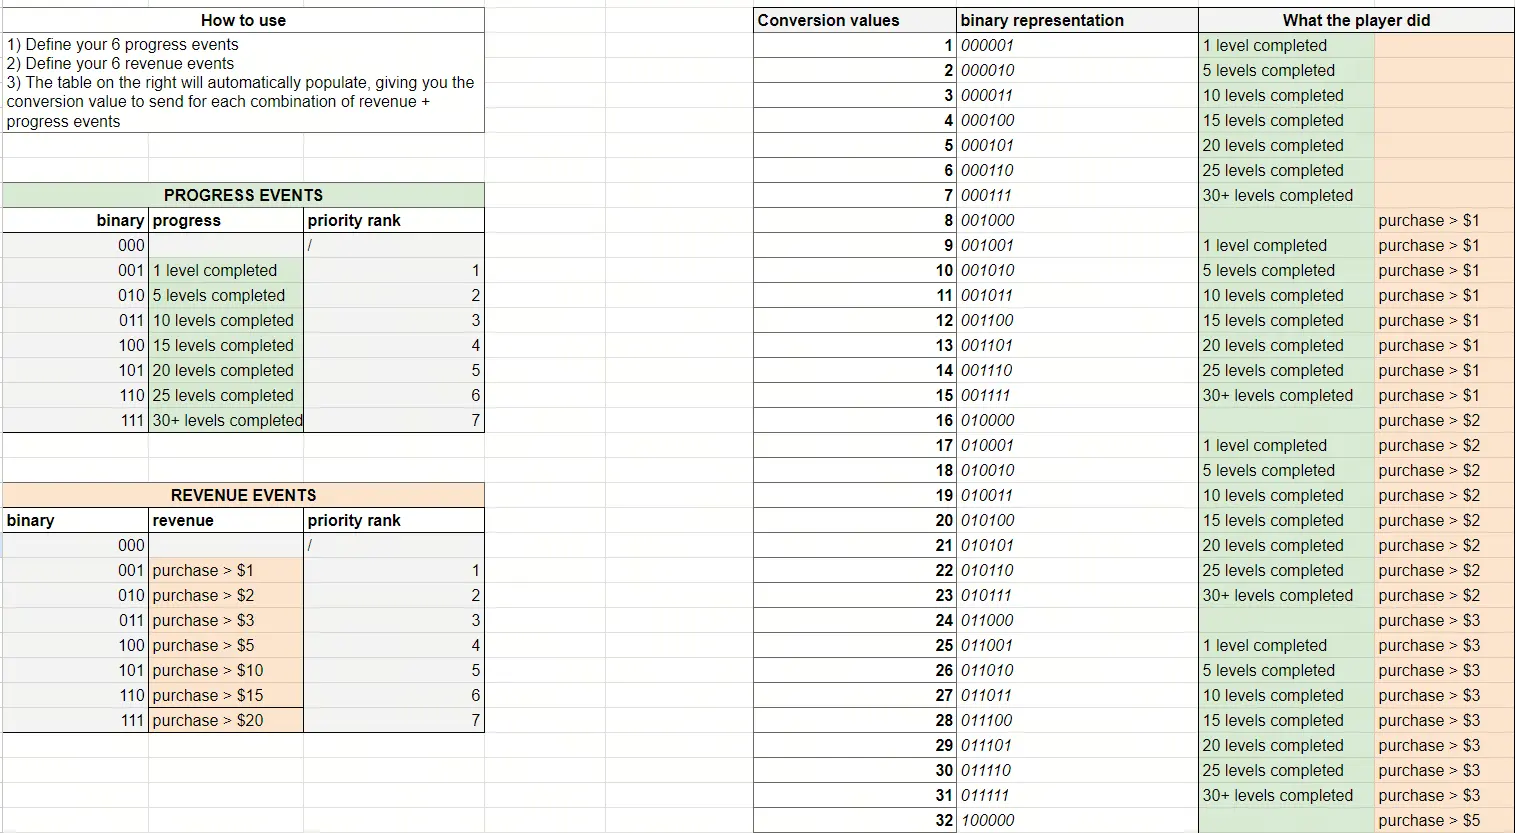The image size is (1515, 833).
Task: Select the "What the player did" header
Action: (x=1355, y=20)
